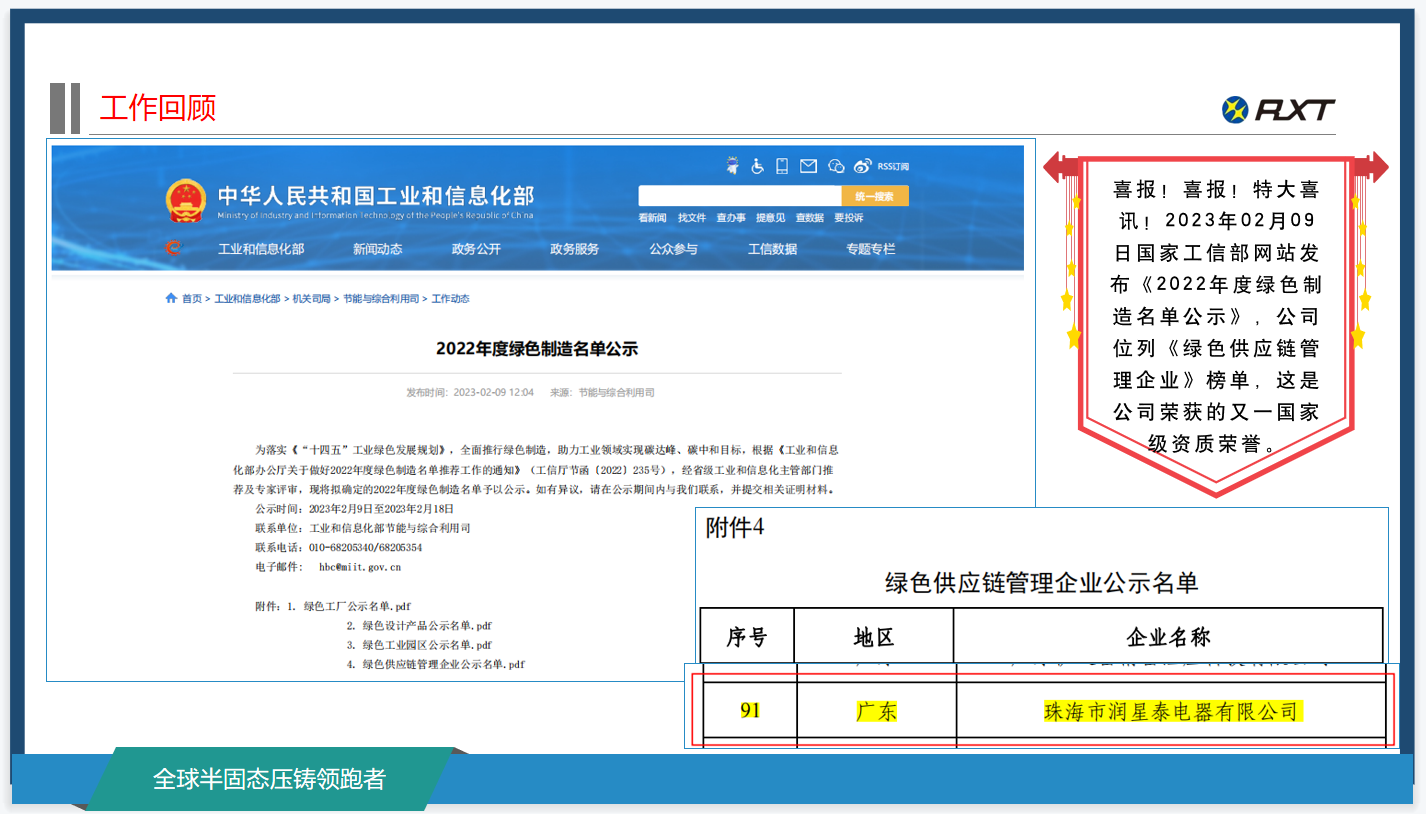Image resolution: width=1426 pixels, height=814 pixels.
Task: Click 工作动态 breadcrumb link
Action: [x=450, y=299]
